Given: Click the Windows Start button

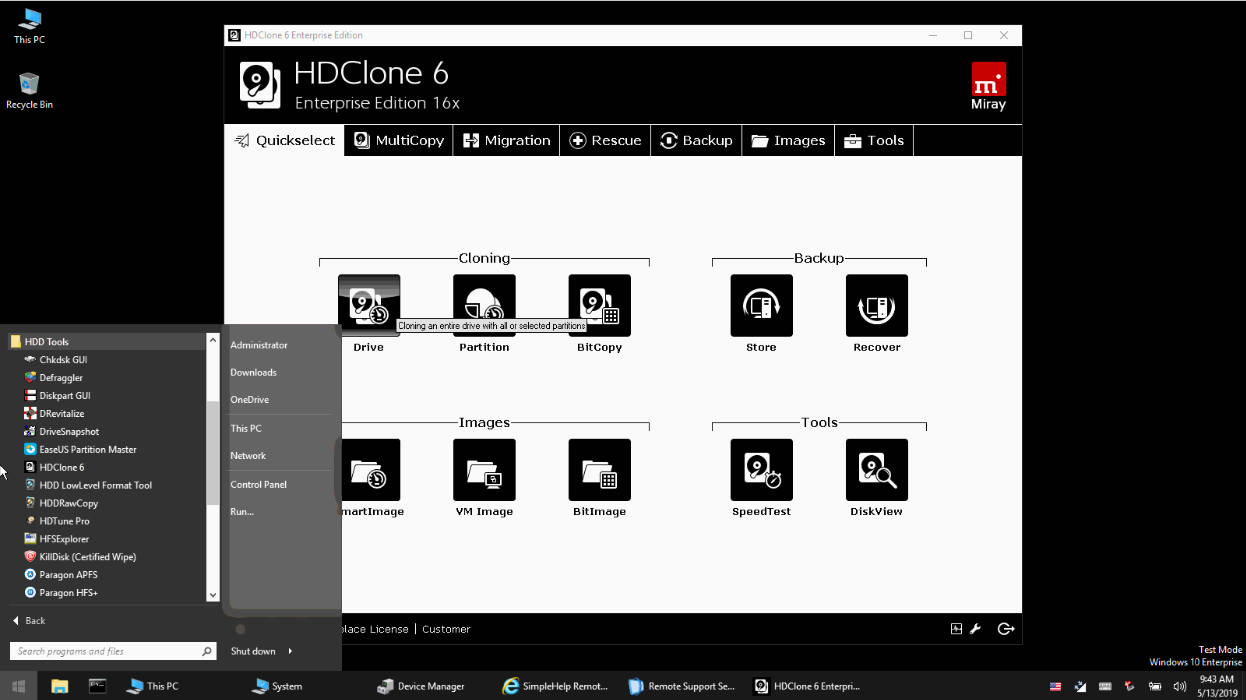Looking at the screenshot, I should tap(18, 686).
